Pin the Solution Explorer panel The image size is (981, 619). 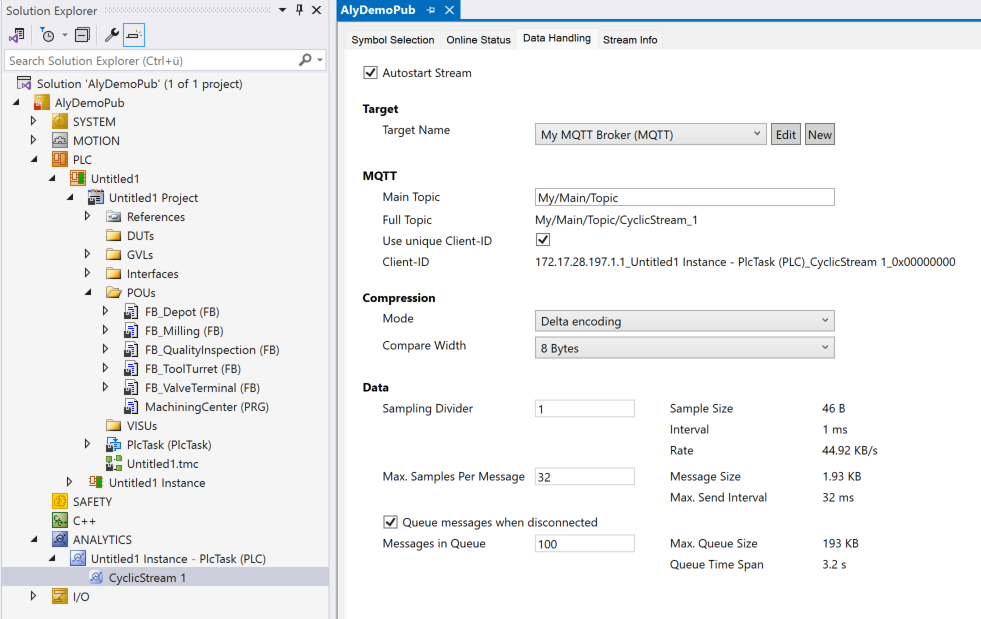click(x=299, y=10)
